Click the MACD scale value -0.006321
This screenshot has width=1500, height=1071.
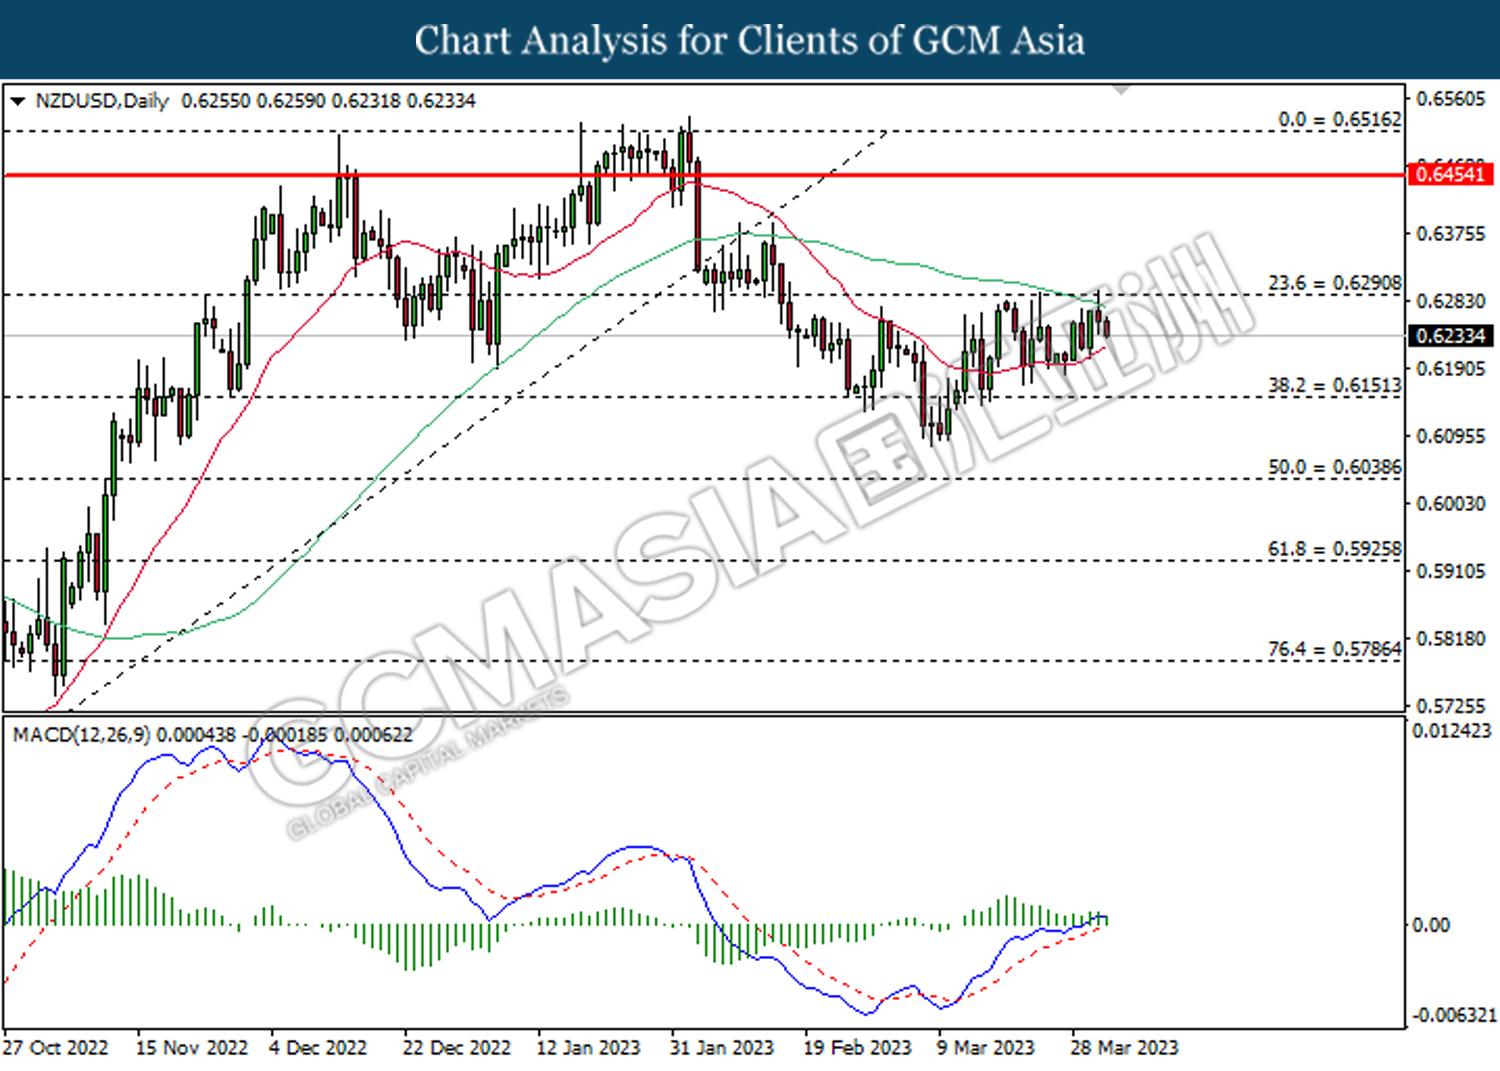(1453, 1015)
